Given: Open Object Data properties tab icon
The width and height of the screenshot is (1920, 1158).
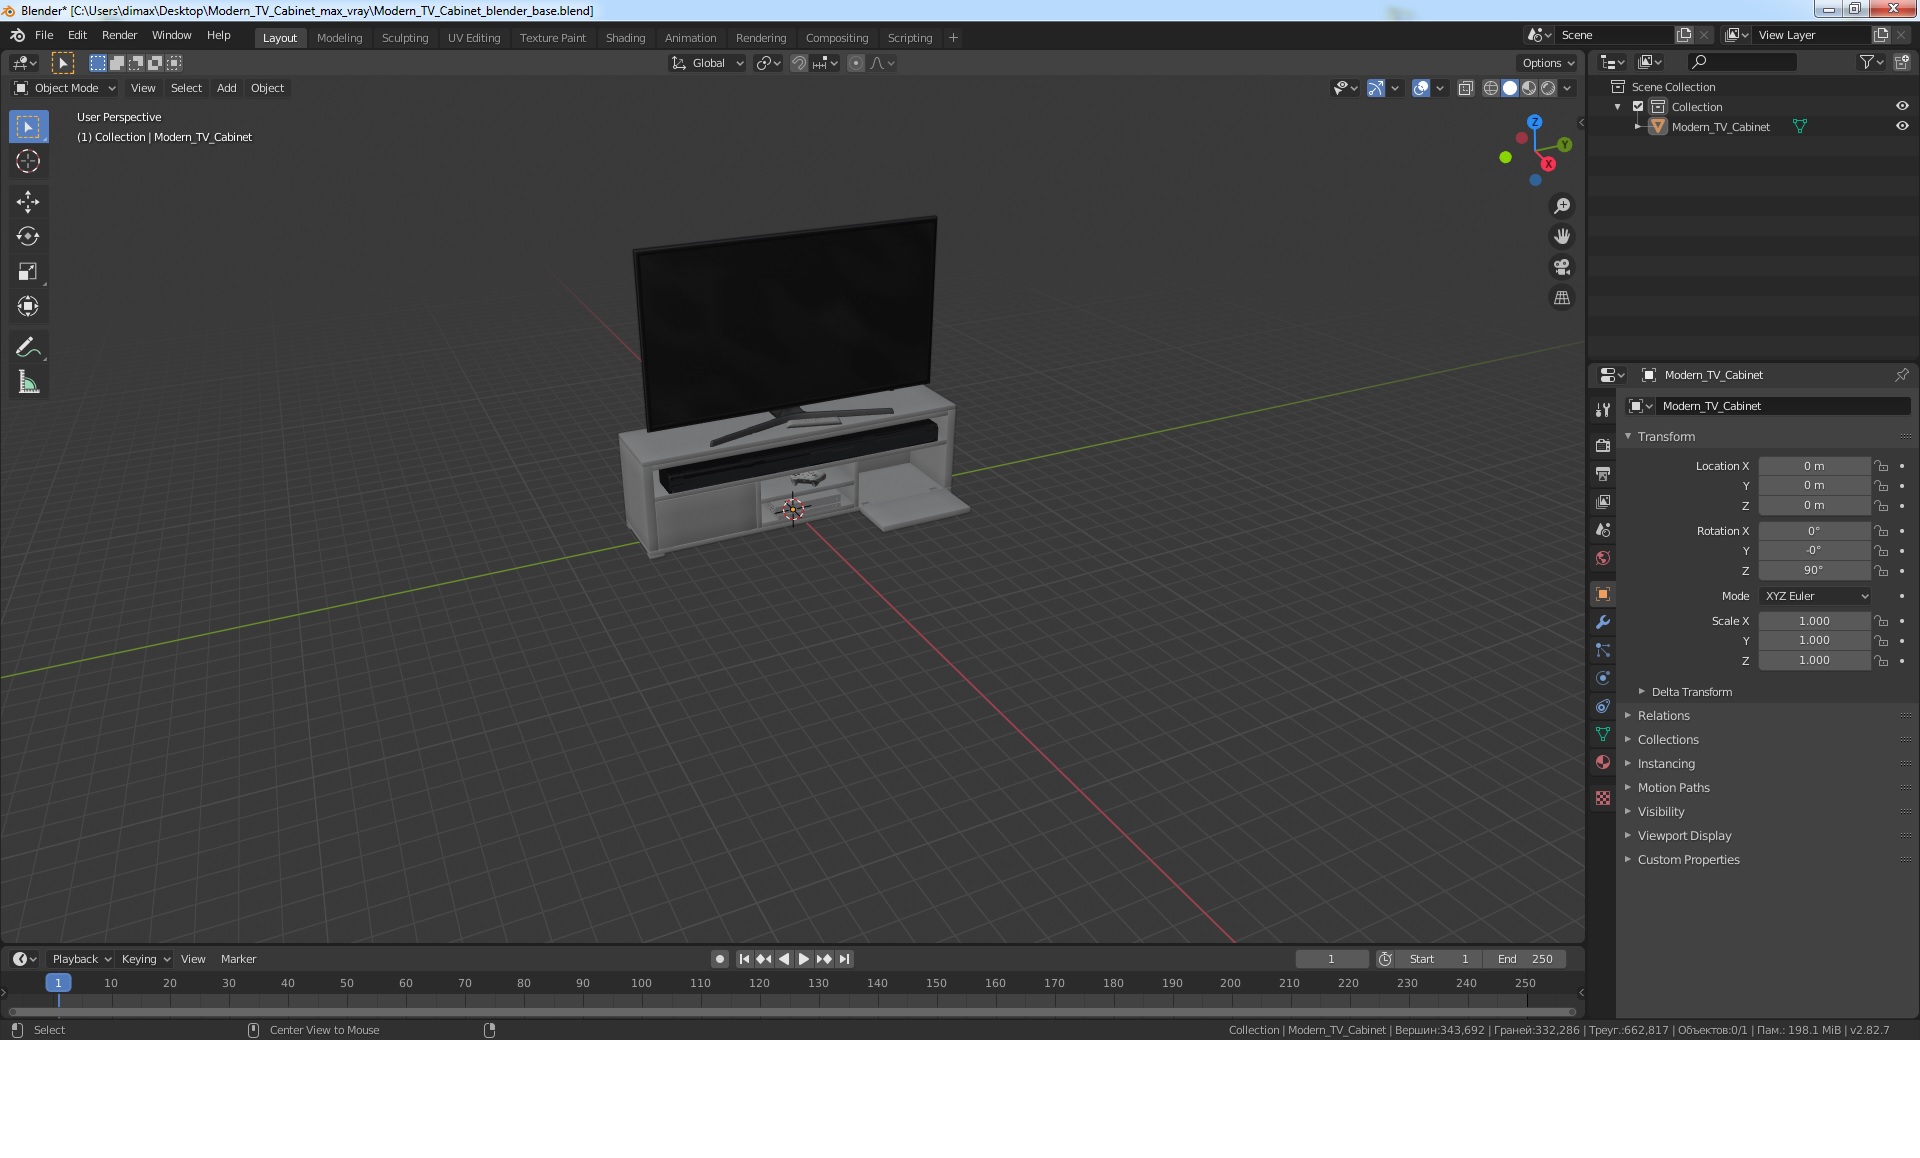Looking at the screenshot, I should coord(1603,734).
